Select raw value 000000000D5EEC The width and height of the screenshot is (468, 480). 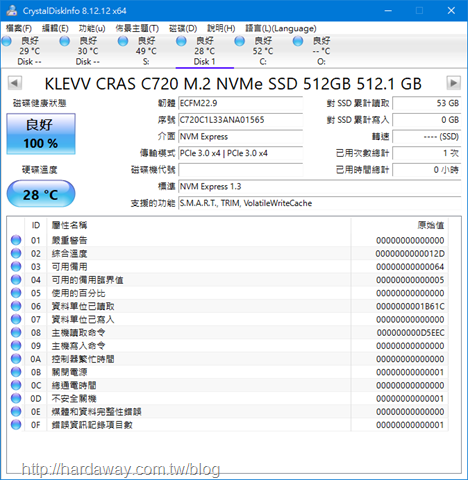point(411,333)
